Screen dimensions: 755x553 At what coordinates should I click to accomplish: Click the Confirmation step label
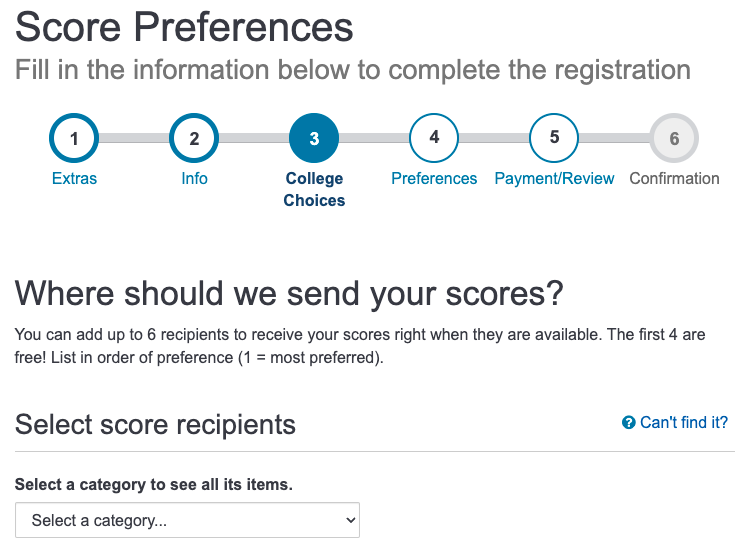click(674, 179)
